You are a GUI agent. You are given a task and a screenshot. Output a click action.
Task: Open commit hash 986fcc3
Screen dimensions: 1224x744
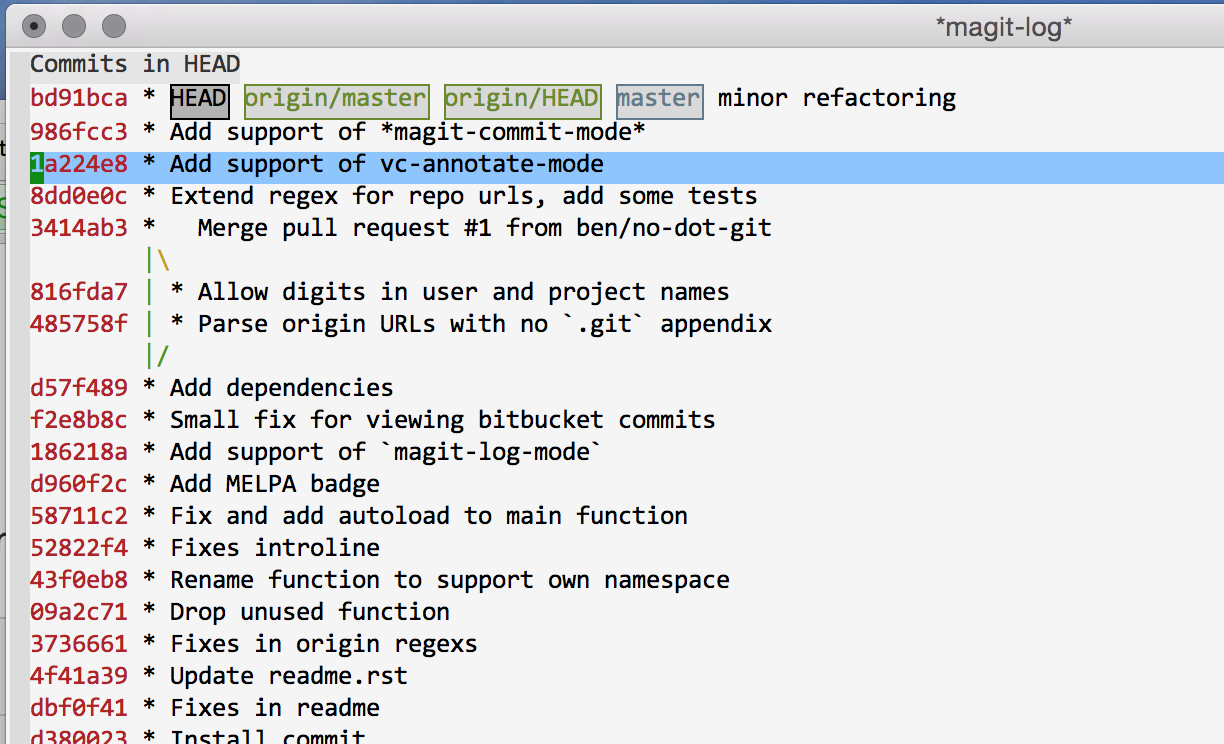tap(79, 132)
